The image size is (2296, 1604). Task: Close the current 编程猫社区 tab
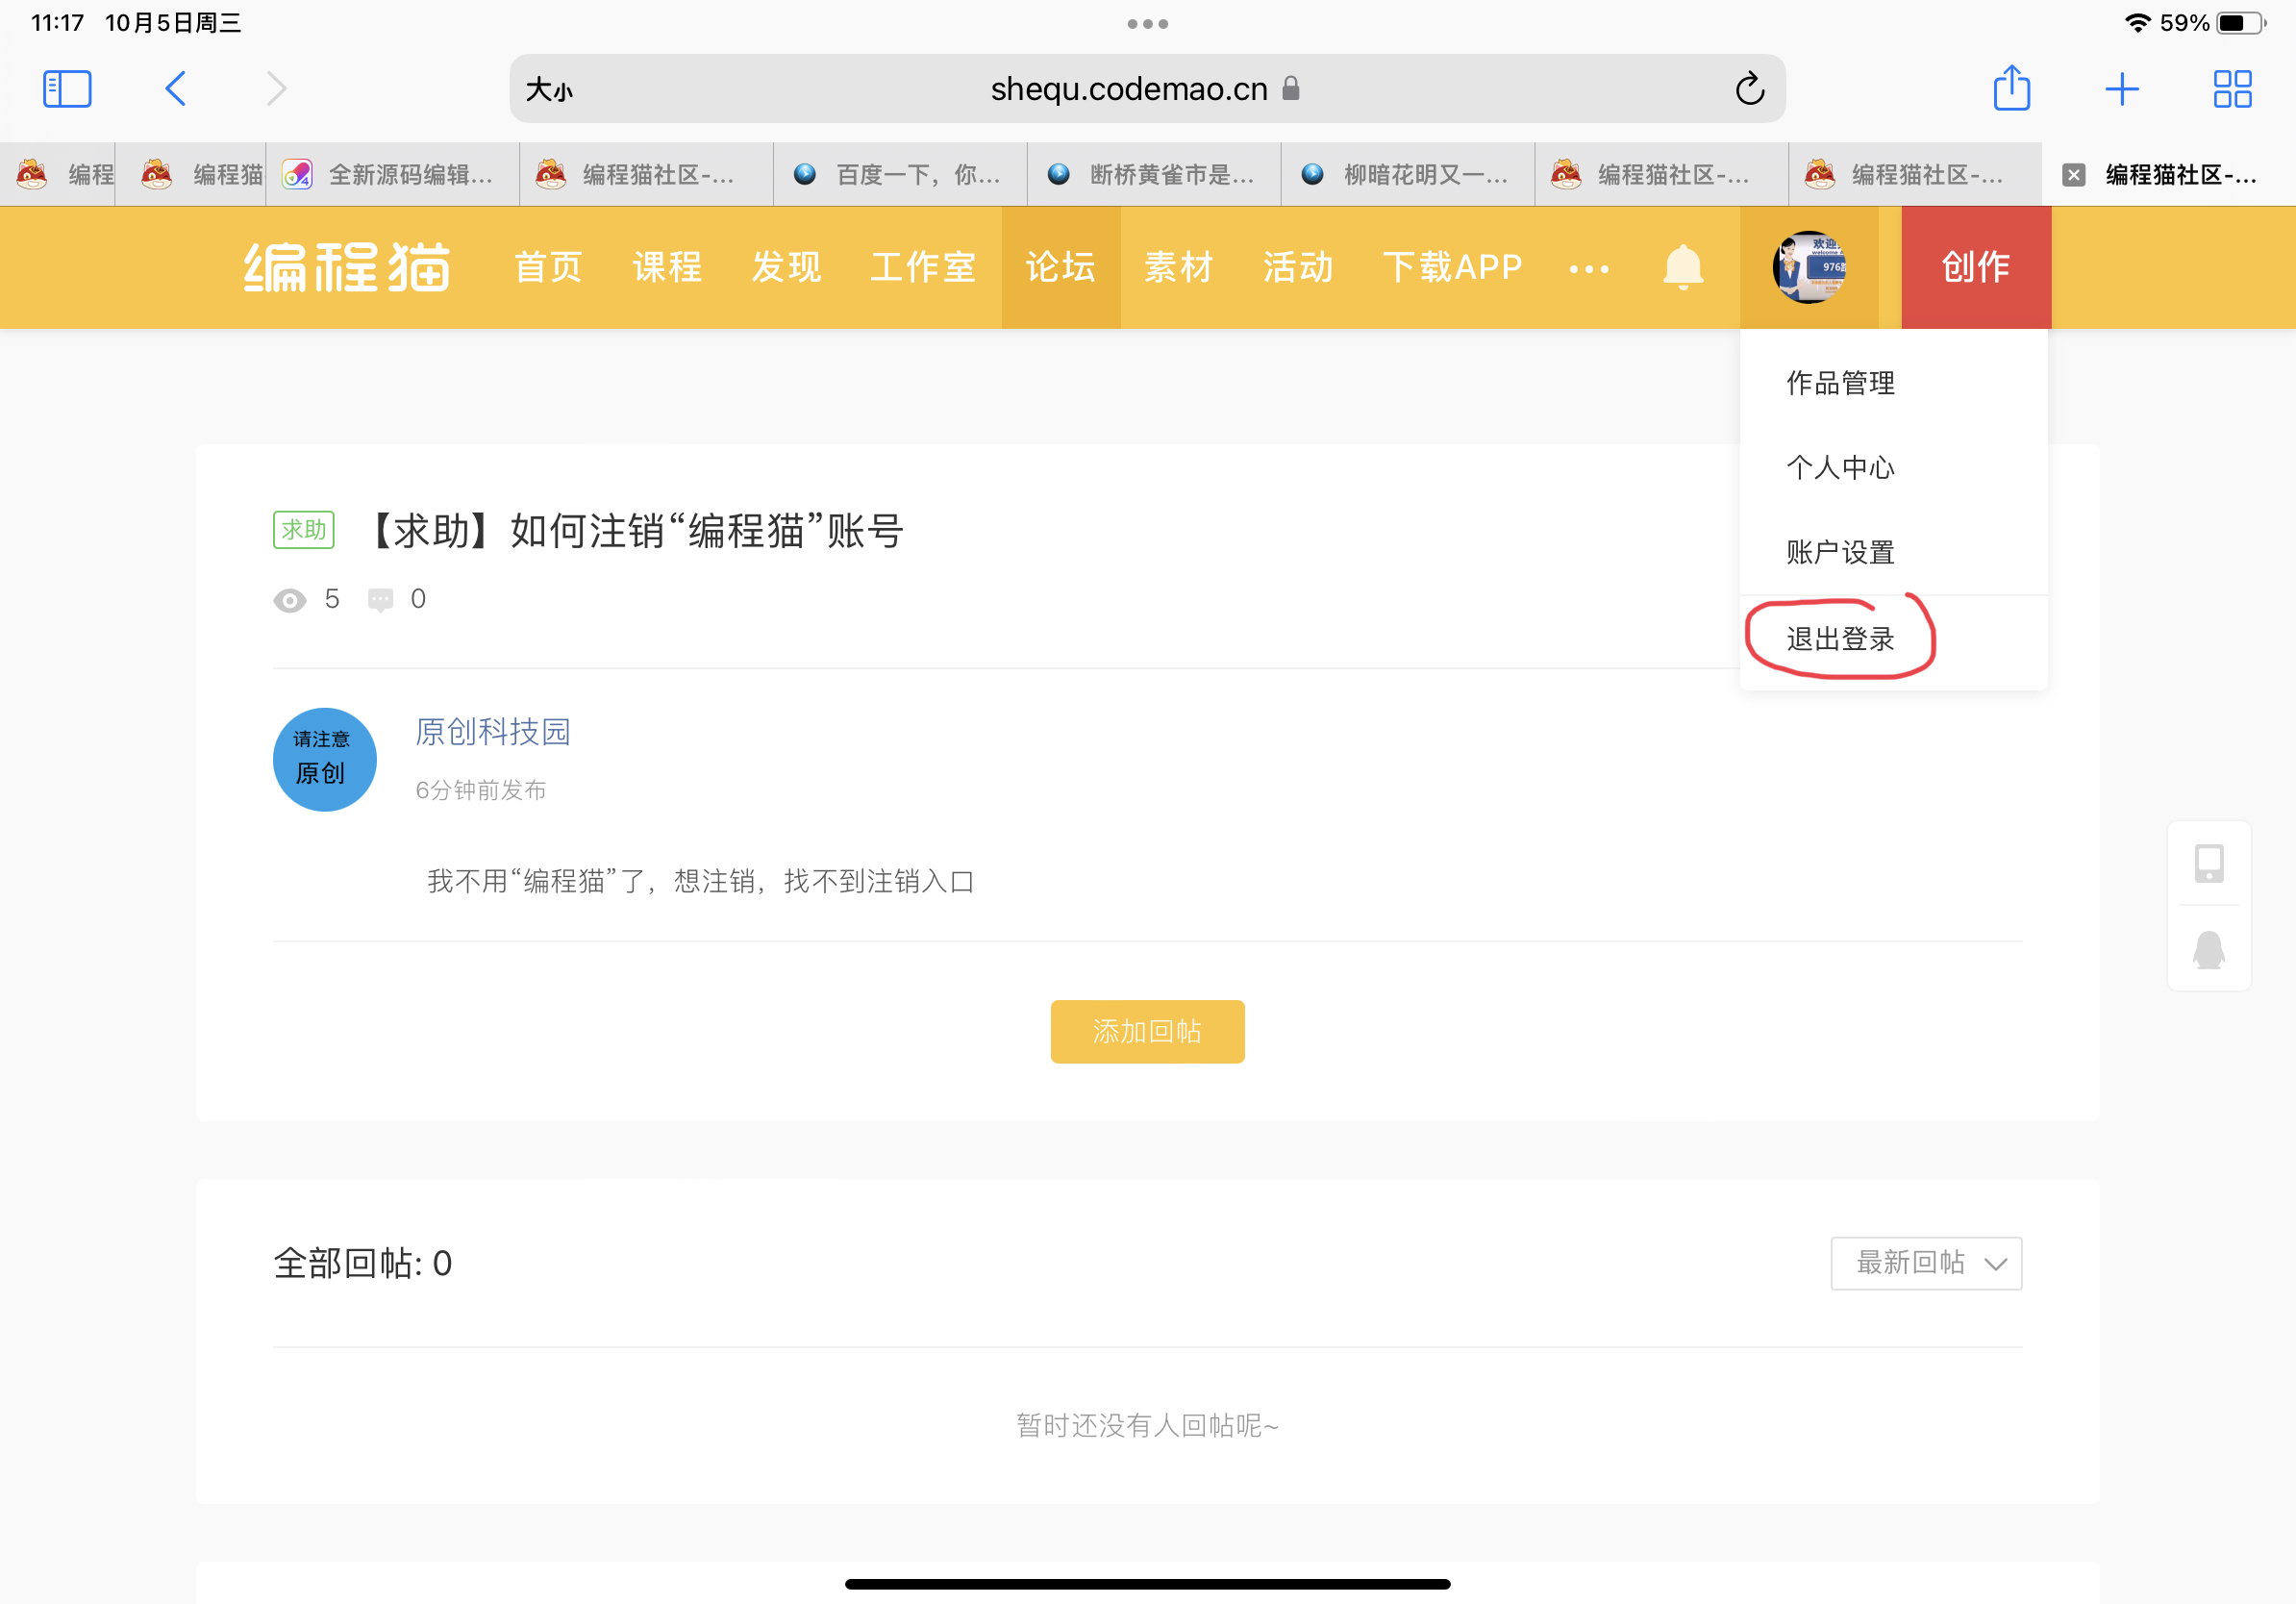(2073, 175)
